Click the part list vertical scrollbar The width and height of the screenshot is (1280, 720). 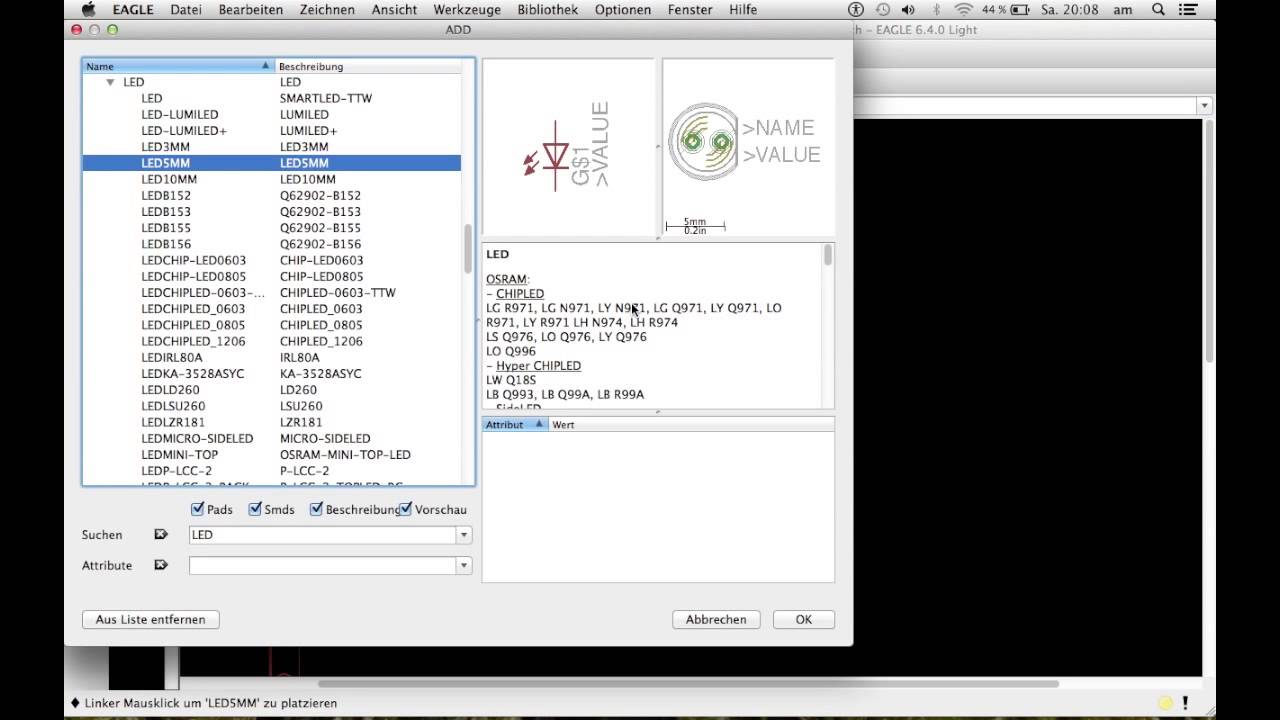tap(468, 250)
